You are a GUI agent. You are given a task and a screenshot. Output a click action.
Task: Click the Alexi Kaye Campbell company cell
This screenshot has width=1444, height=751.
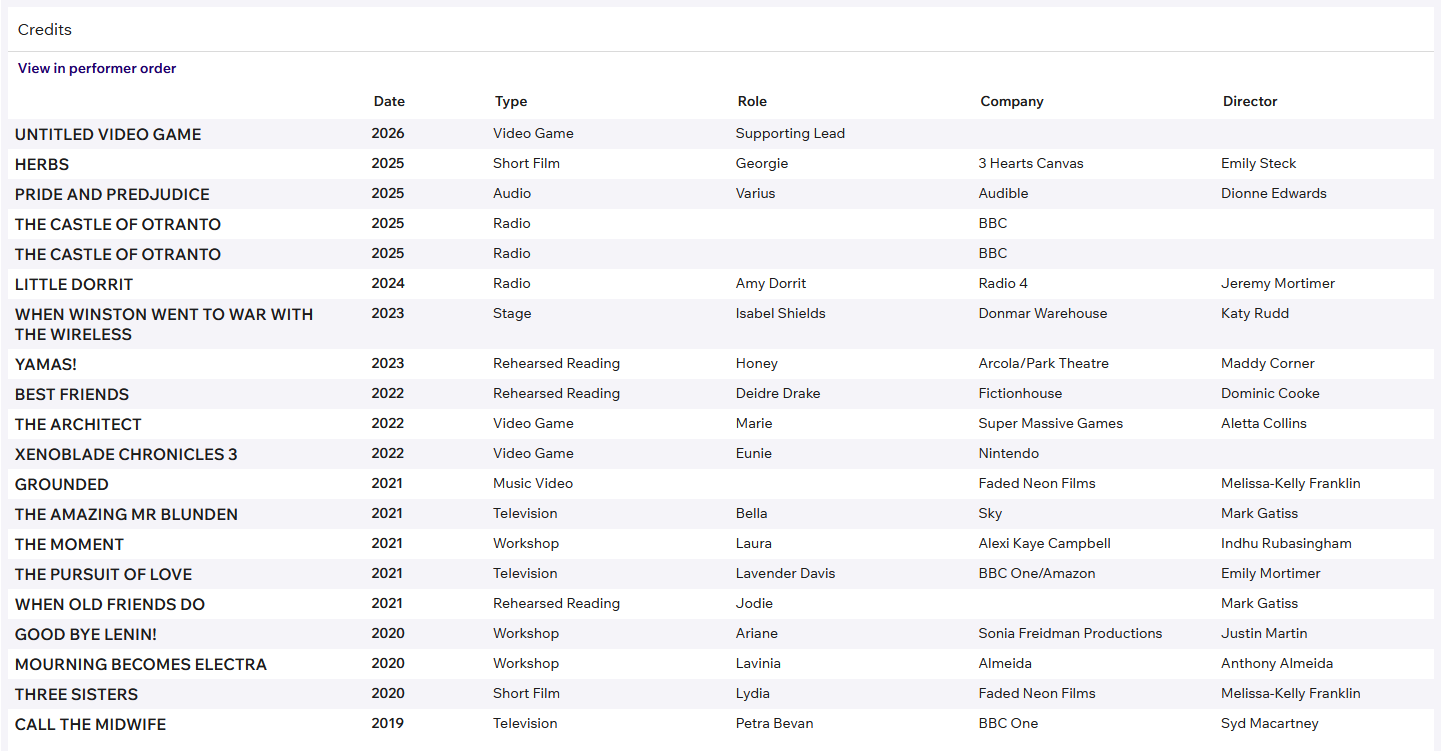[x=1045, y=543]
